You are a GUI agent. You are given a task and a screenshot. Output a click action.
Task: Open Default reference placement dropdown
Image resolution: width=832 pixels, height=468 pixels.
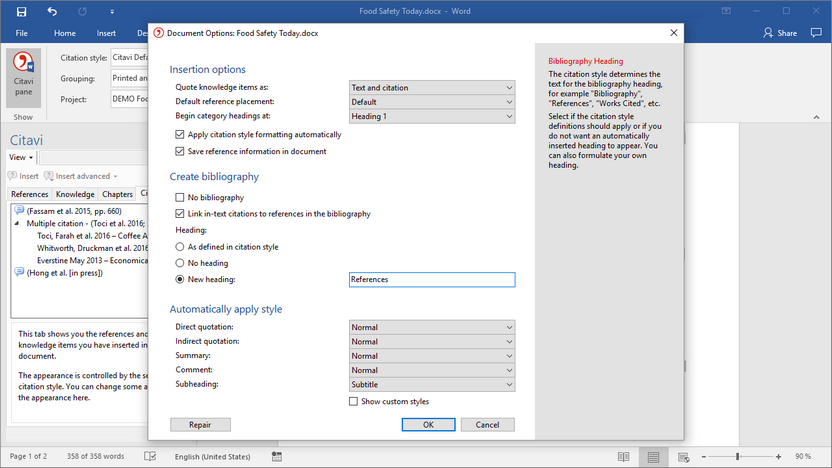(x=432, y=102)
